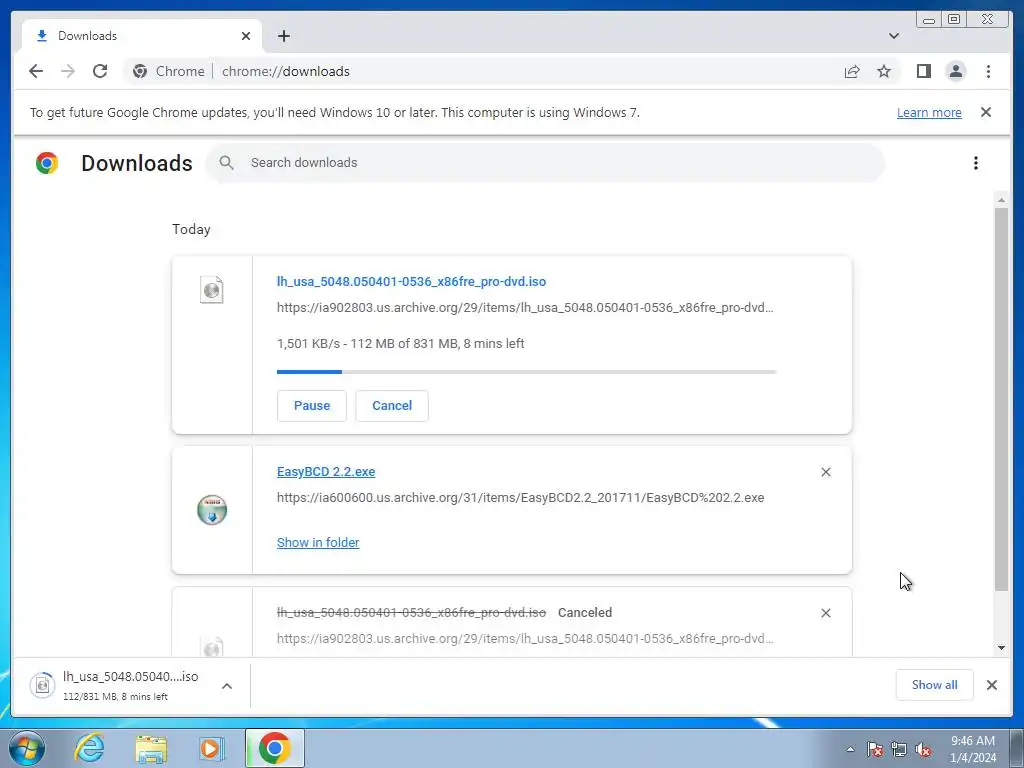The width and height of the screenshot is (1024, 768).
Task: Click the download speed and time left text
Action: click(400, 344)
